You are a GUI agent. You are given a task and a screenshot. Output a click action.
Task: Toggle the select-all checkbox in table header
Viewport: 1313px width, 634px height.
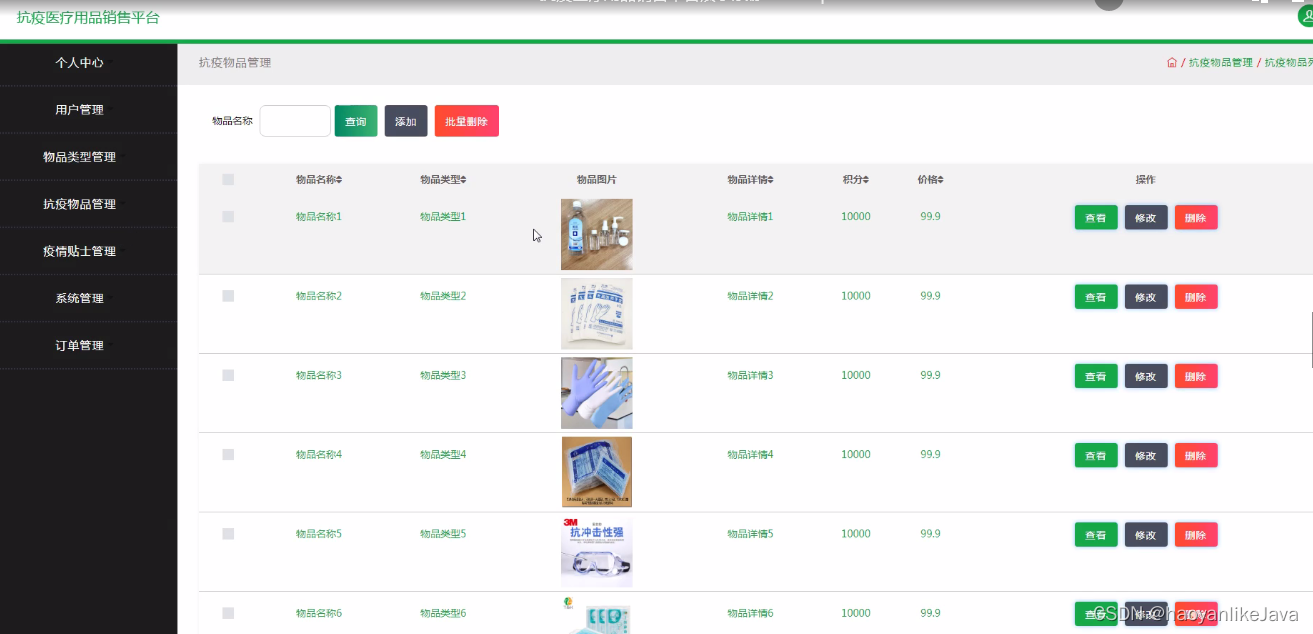click(228, 180)
